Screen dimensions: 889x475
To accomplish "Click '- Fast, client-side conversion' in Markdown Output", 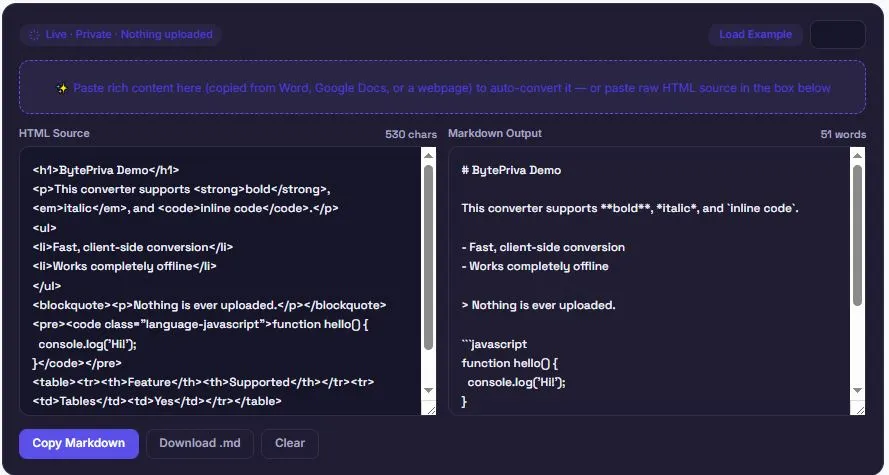I will pyautogui.click(x=543, y=247).
